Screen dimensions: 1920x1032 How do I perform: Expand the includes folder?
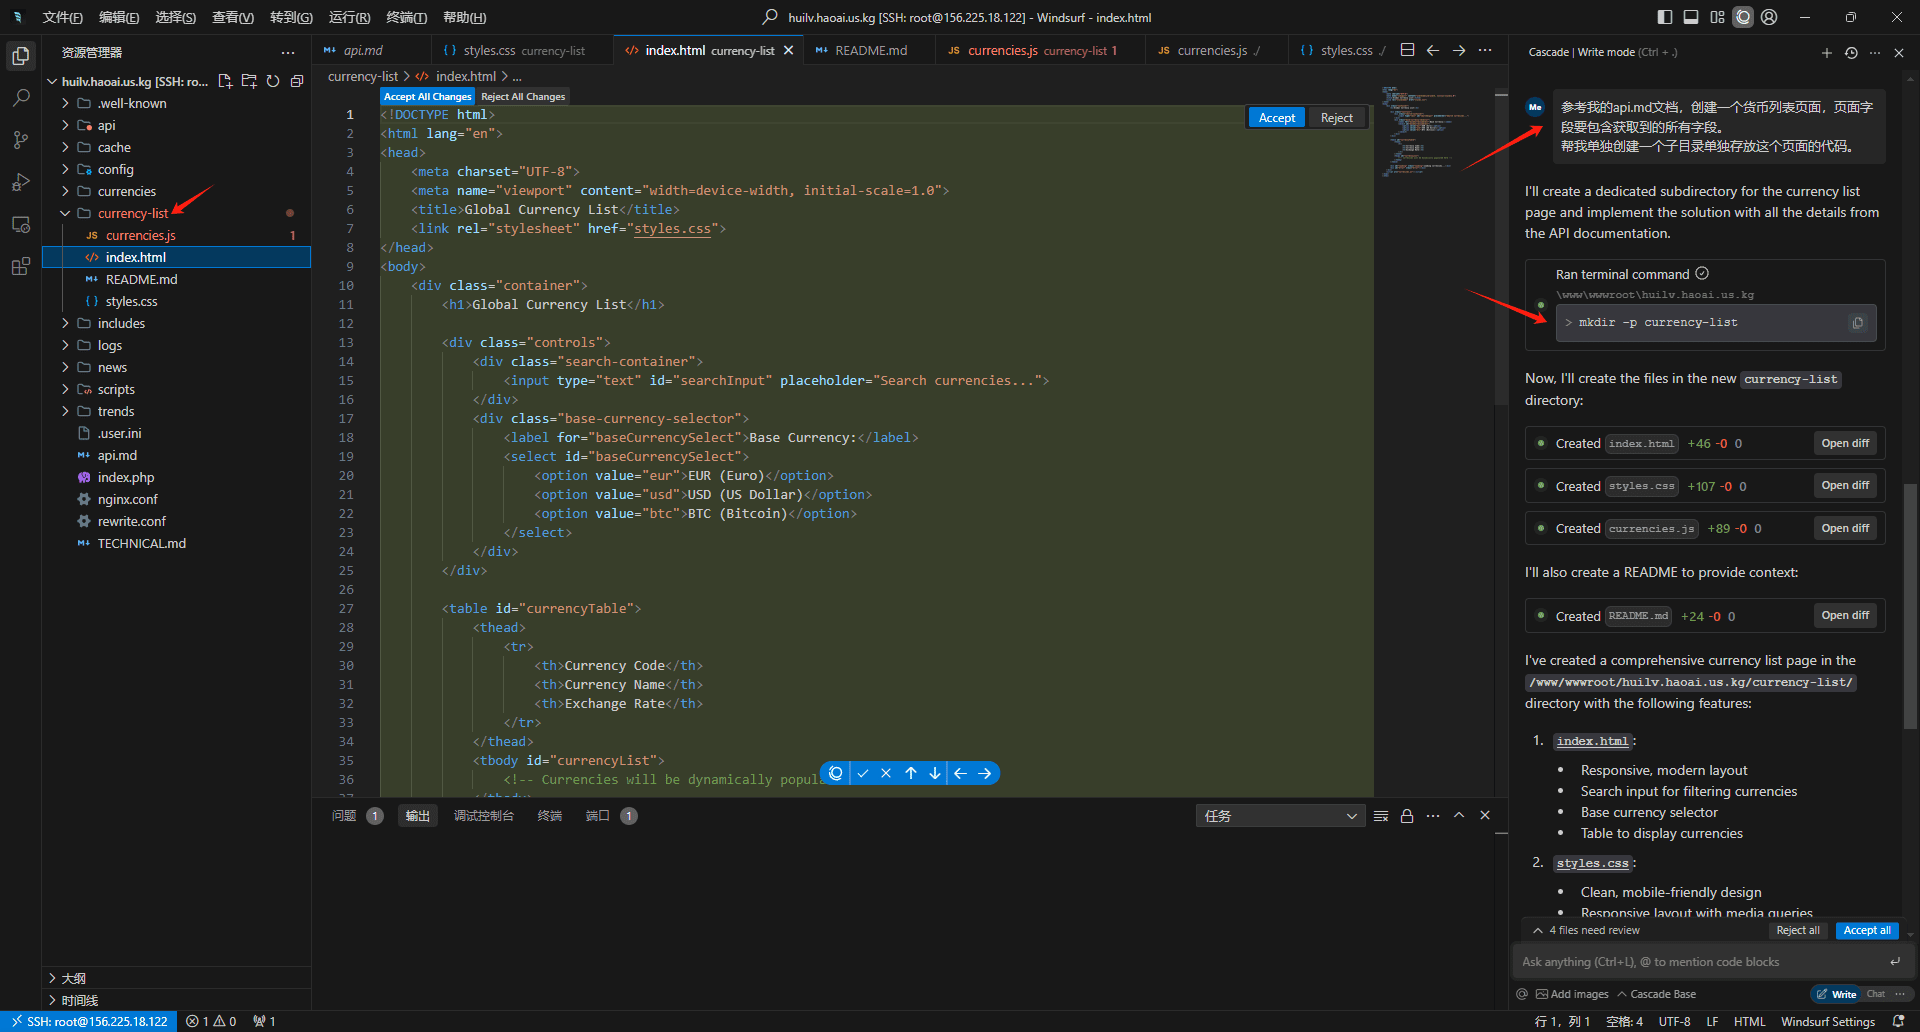point(177,323)
